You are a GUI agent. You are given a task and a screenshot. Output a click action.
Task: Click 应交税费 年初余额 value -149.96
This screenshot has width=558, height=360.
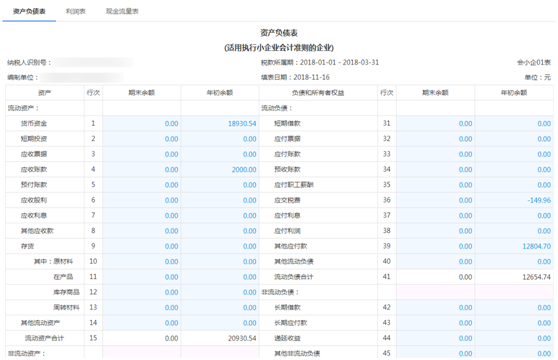[514, 200]
